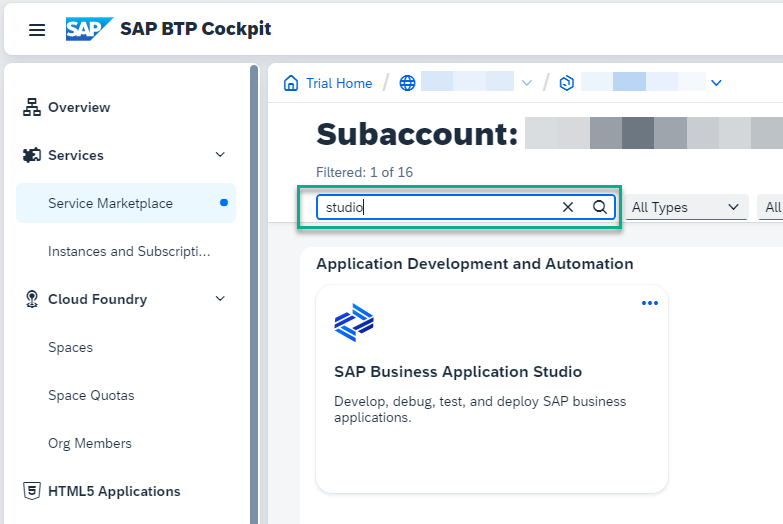This screenshot has width=783, height=524.
Task: Collapse the Services section
Action: tap(220, 155)
